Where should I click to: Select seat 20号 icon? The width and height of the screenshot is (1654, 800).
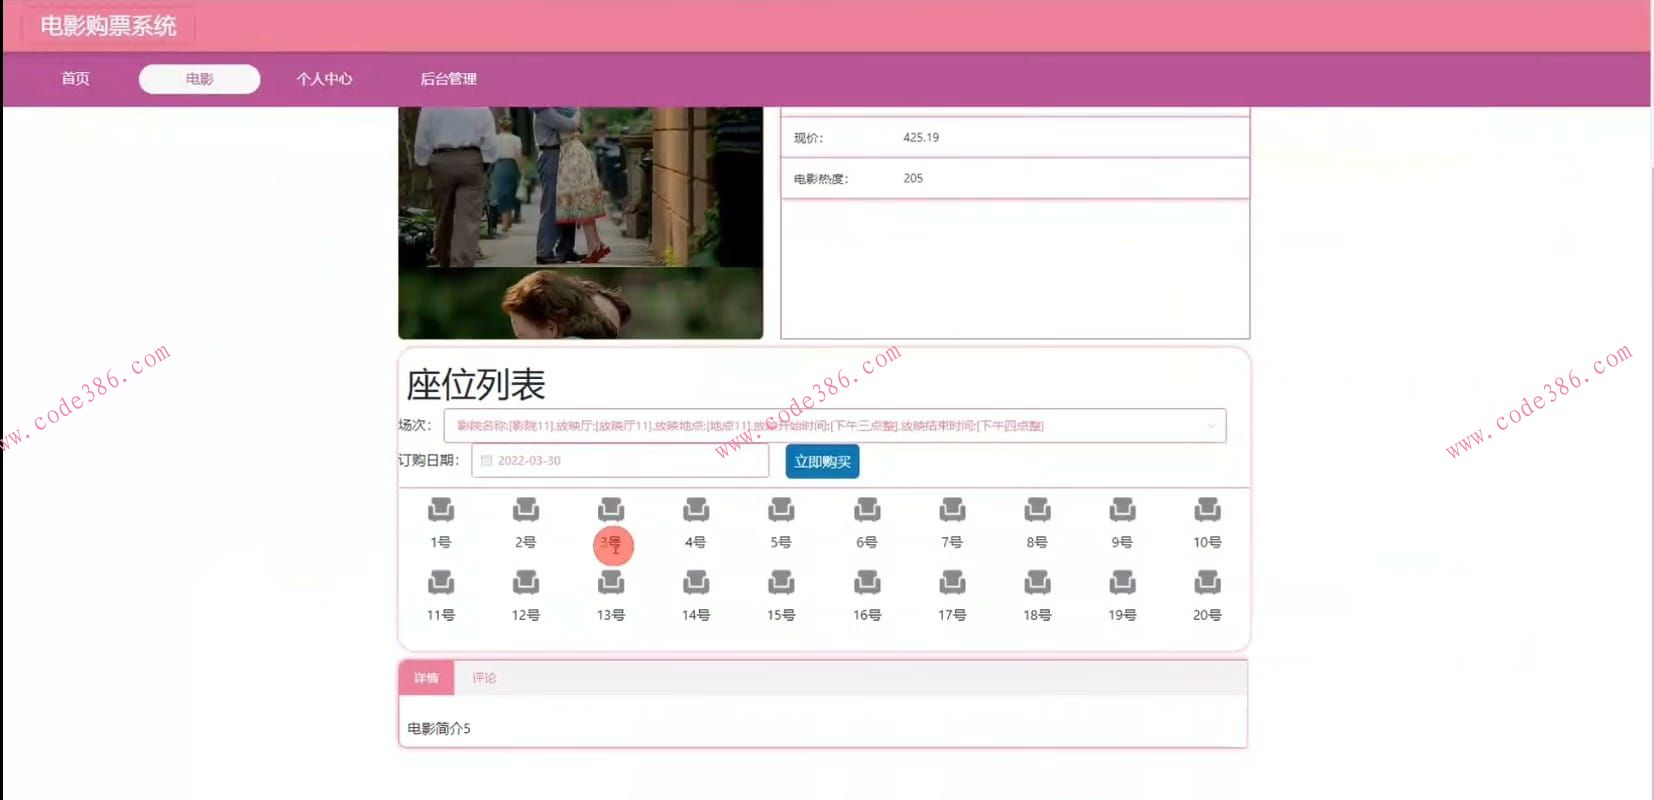[x=1207, y=582]
